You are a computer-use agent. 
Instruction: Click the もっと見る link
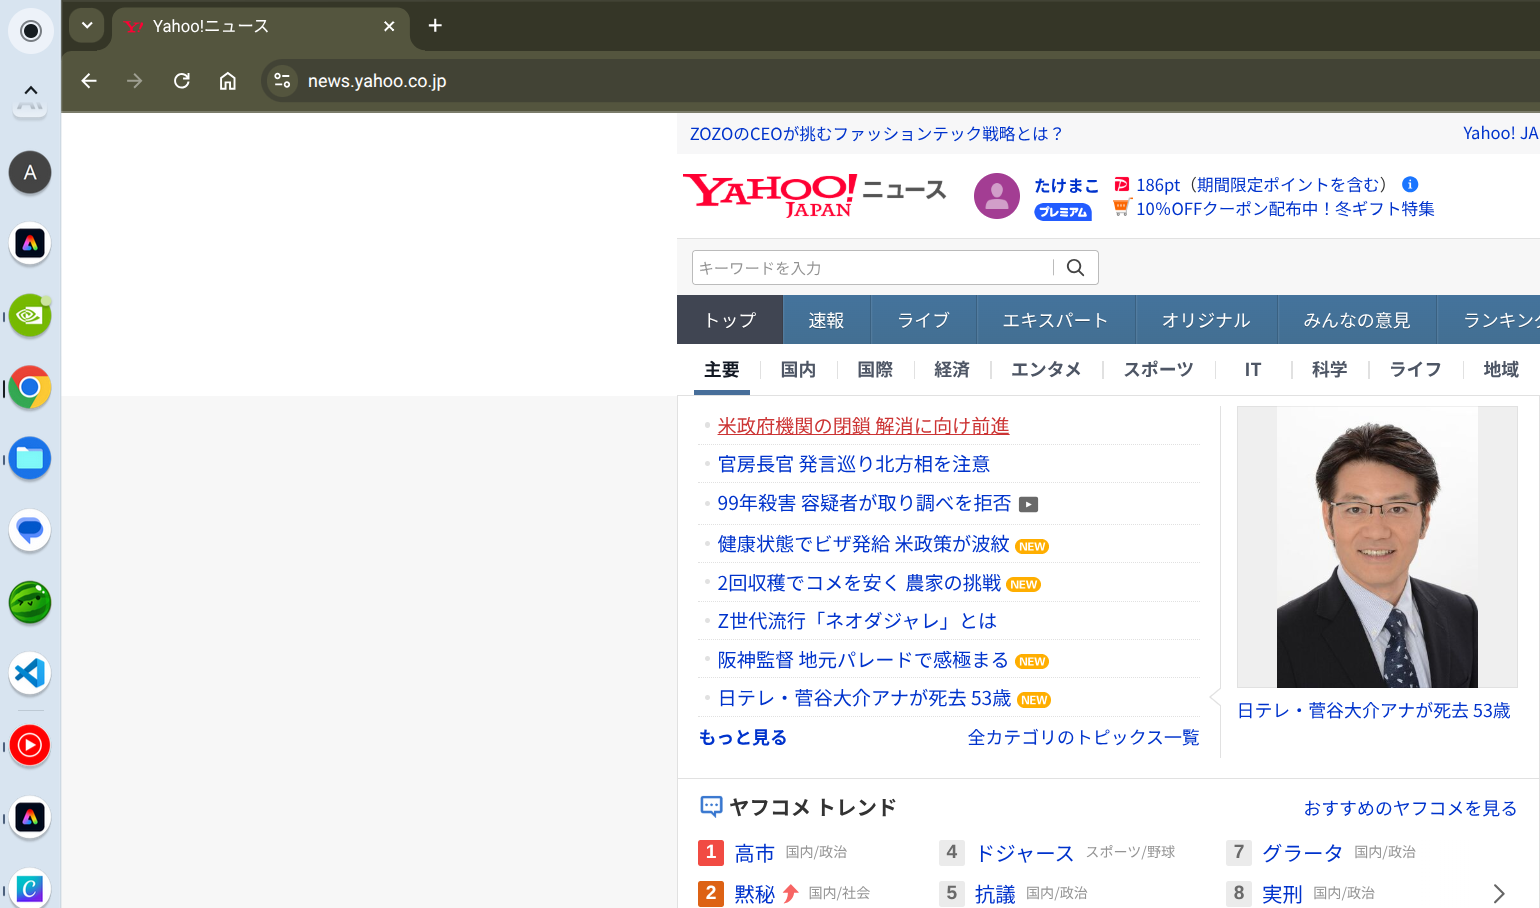(x=743, y=738)
